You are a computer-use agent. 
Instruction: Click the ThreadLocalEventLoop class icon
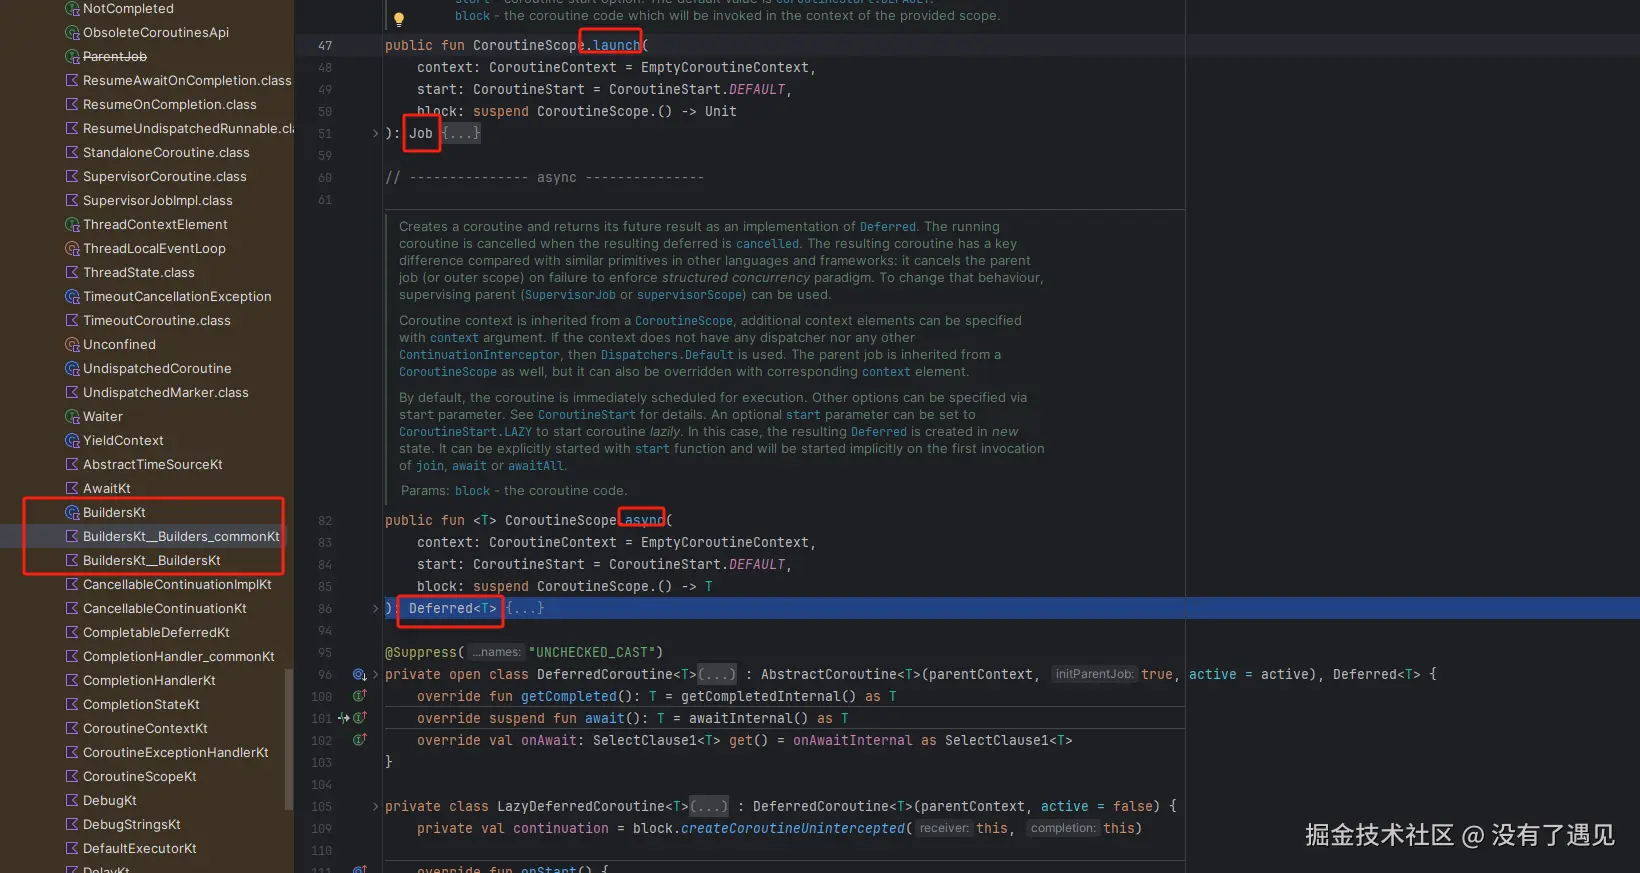tap(72, 248)
